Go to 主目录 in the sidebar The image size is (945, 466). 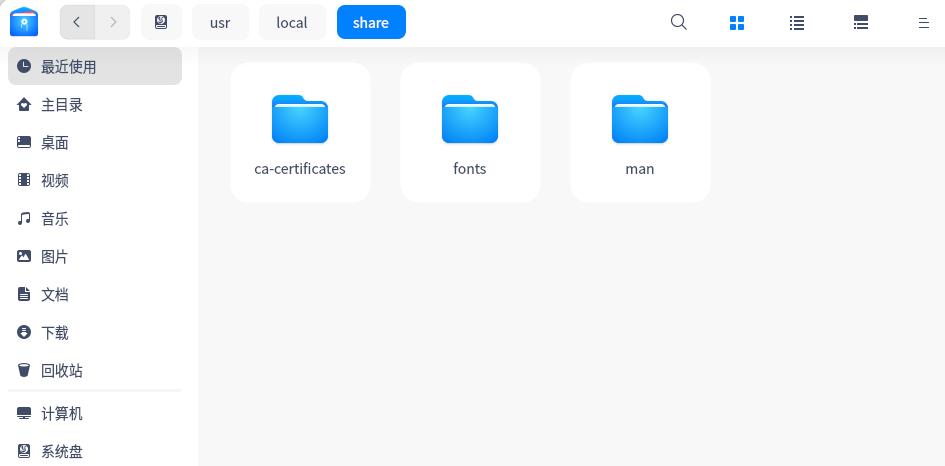coord(95,105)
